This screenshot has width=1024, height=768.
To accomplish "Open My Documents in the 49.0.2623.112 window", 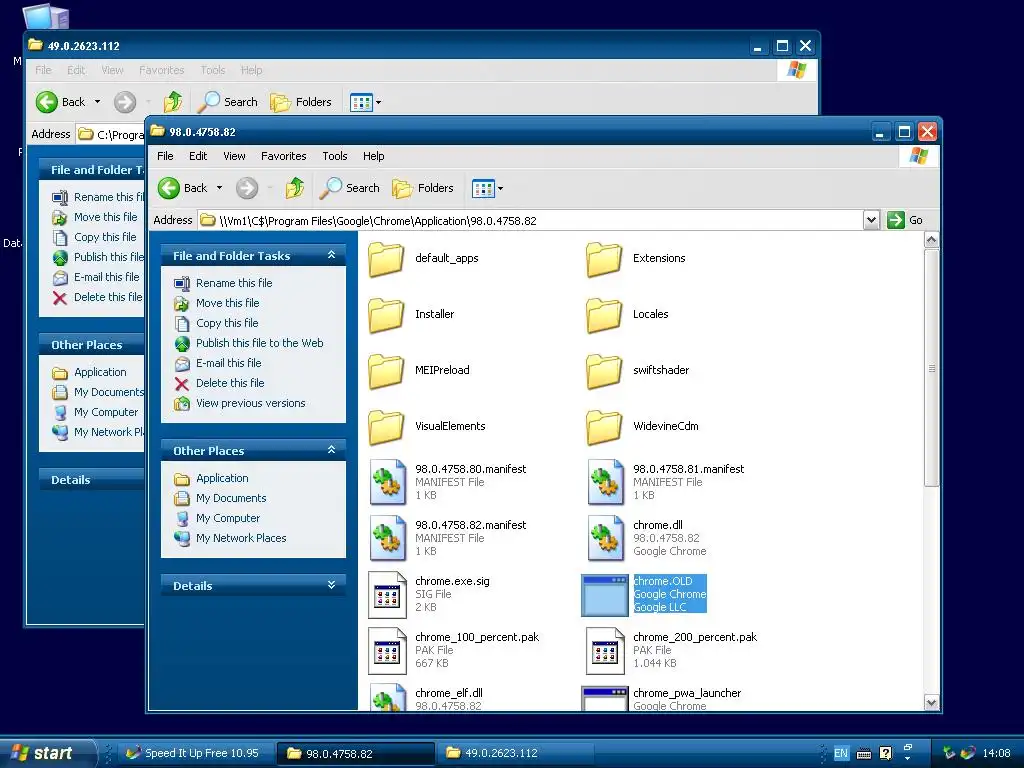I will click(108, 392).
